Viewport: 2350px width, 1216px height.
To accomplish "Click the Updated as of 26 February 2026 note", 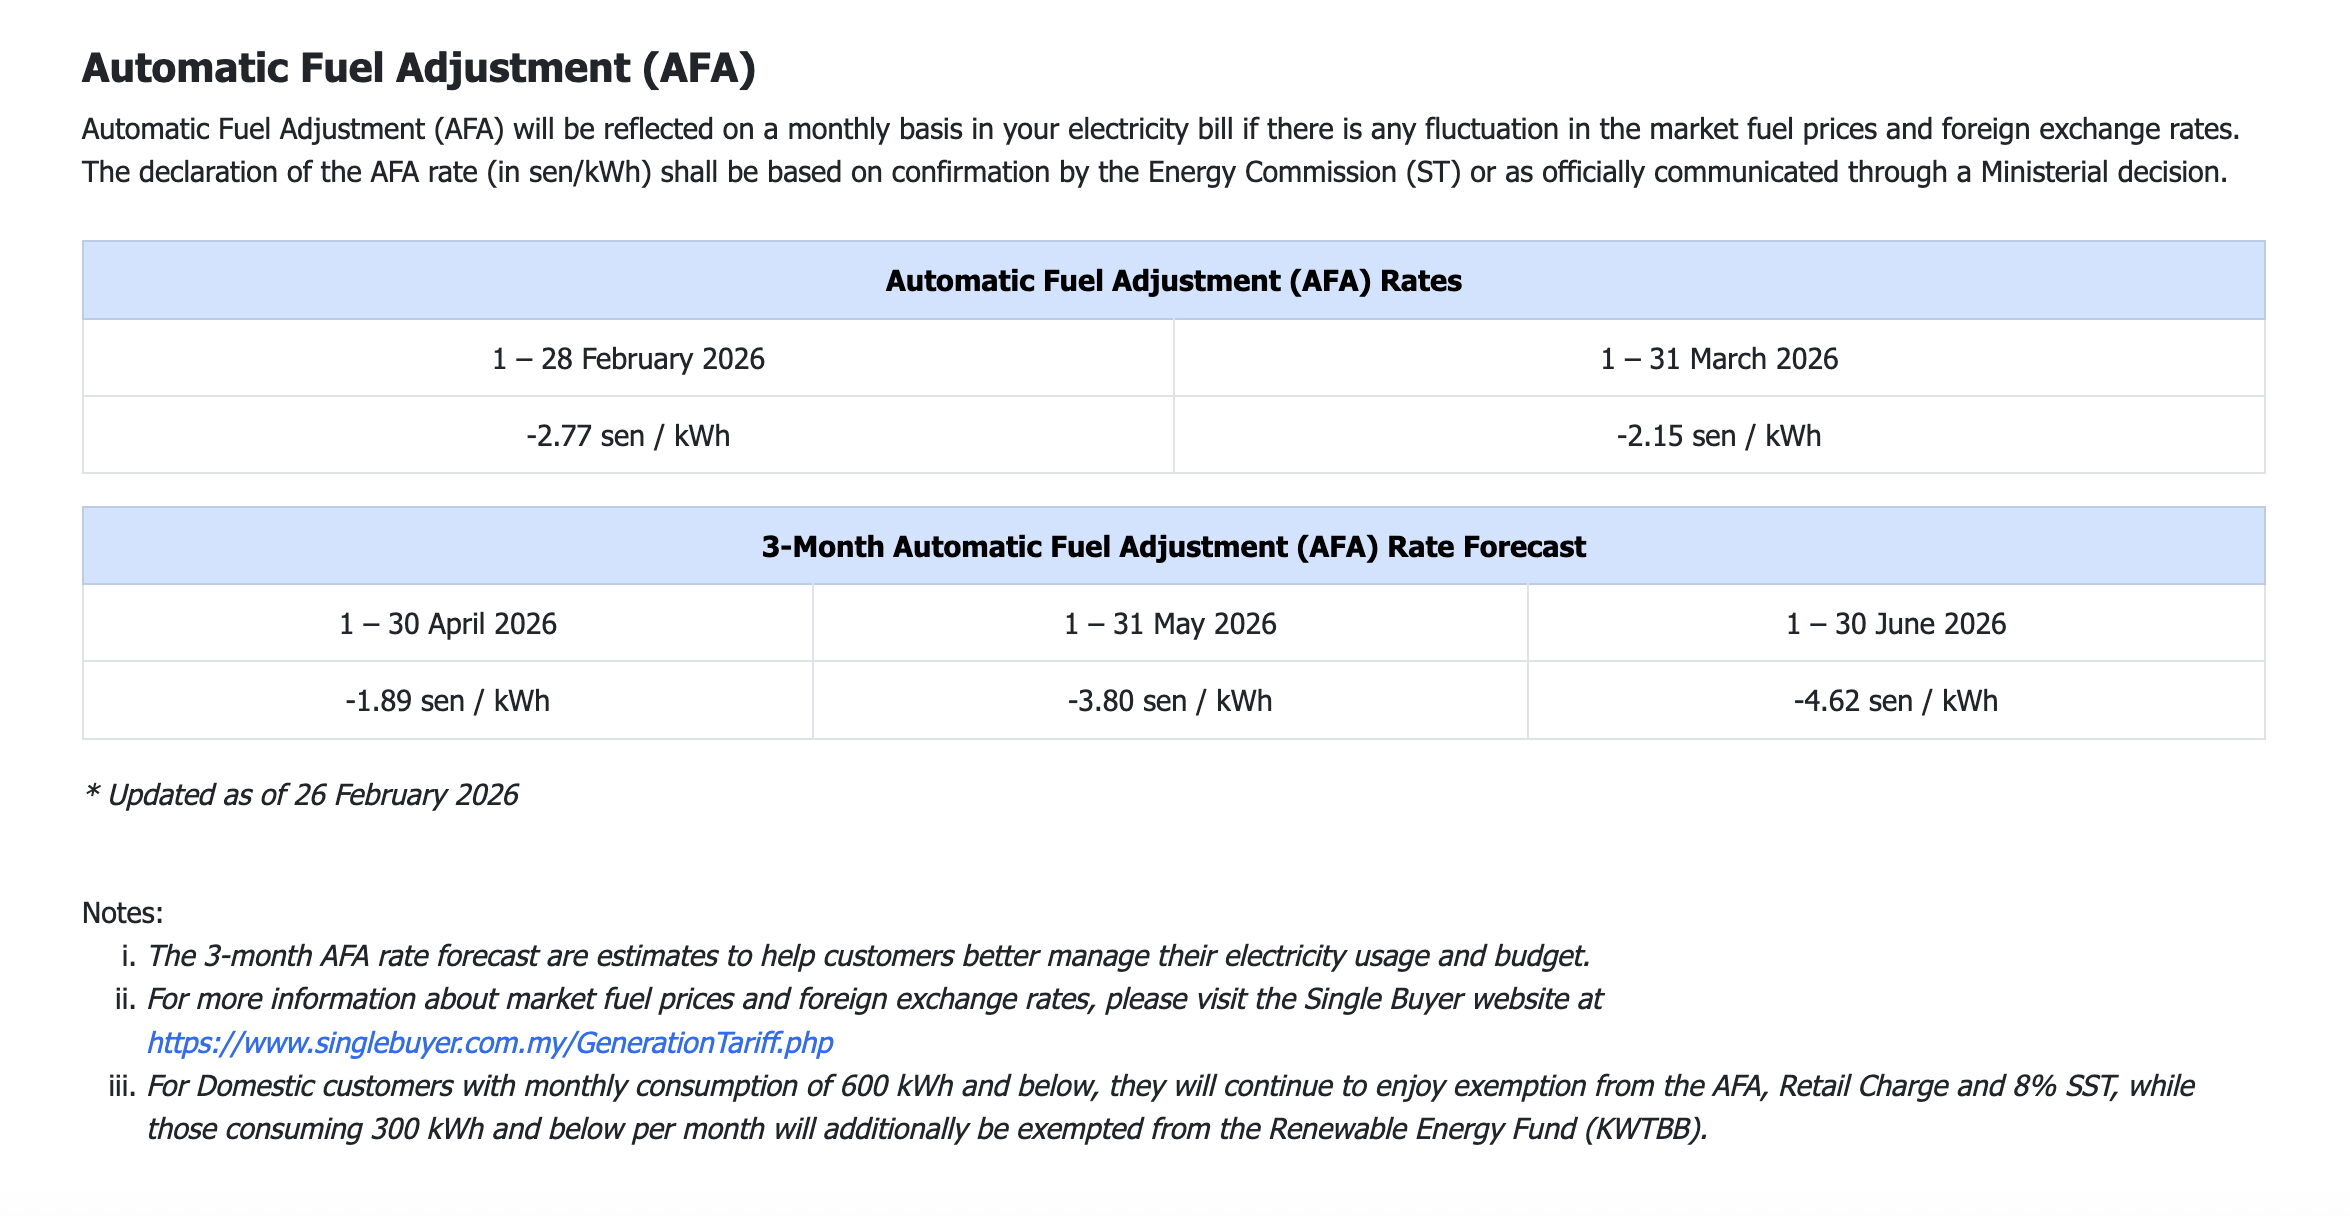I will click(x=301, y=795).
